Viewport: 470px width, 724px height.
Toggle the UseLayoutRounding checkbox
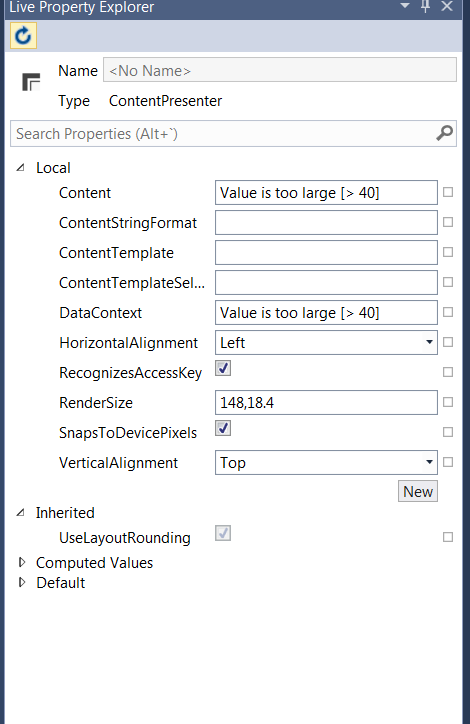point(223,533)
